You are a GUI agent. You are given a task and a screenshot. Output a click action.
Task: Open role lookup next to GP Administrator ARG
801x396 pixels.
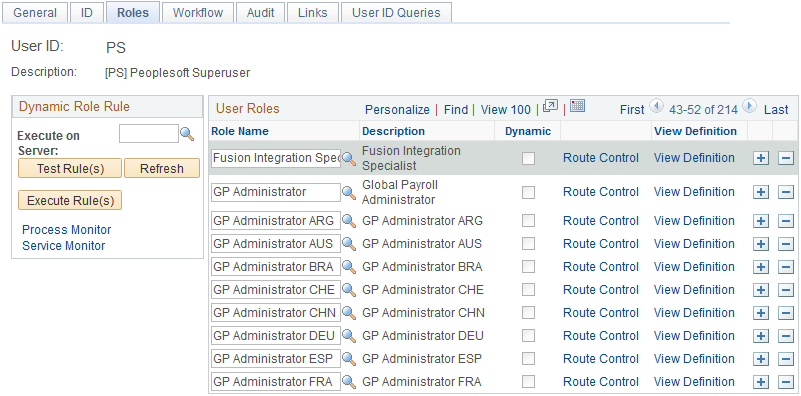click(349, 221)
